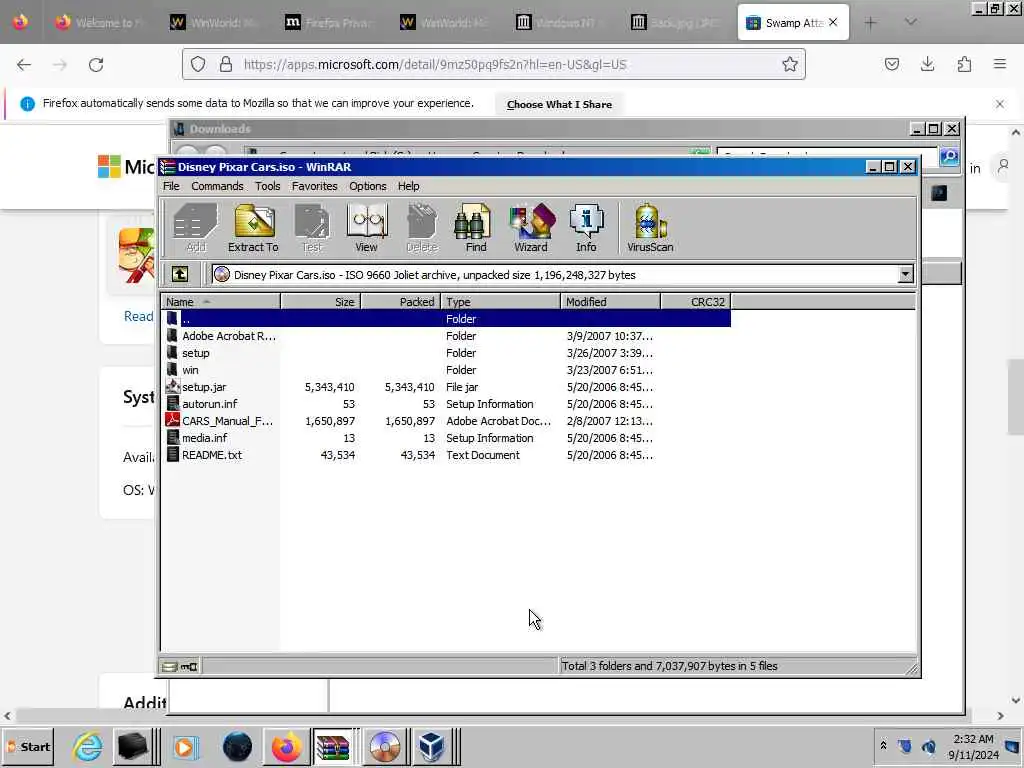Click Firefox Save to Pocket icon
This screenshot has width=1024, height=768.
pos(891,64)
